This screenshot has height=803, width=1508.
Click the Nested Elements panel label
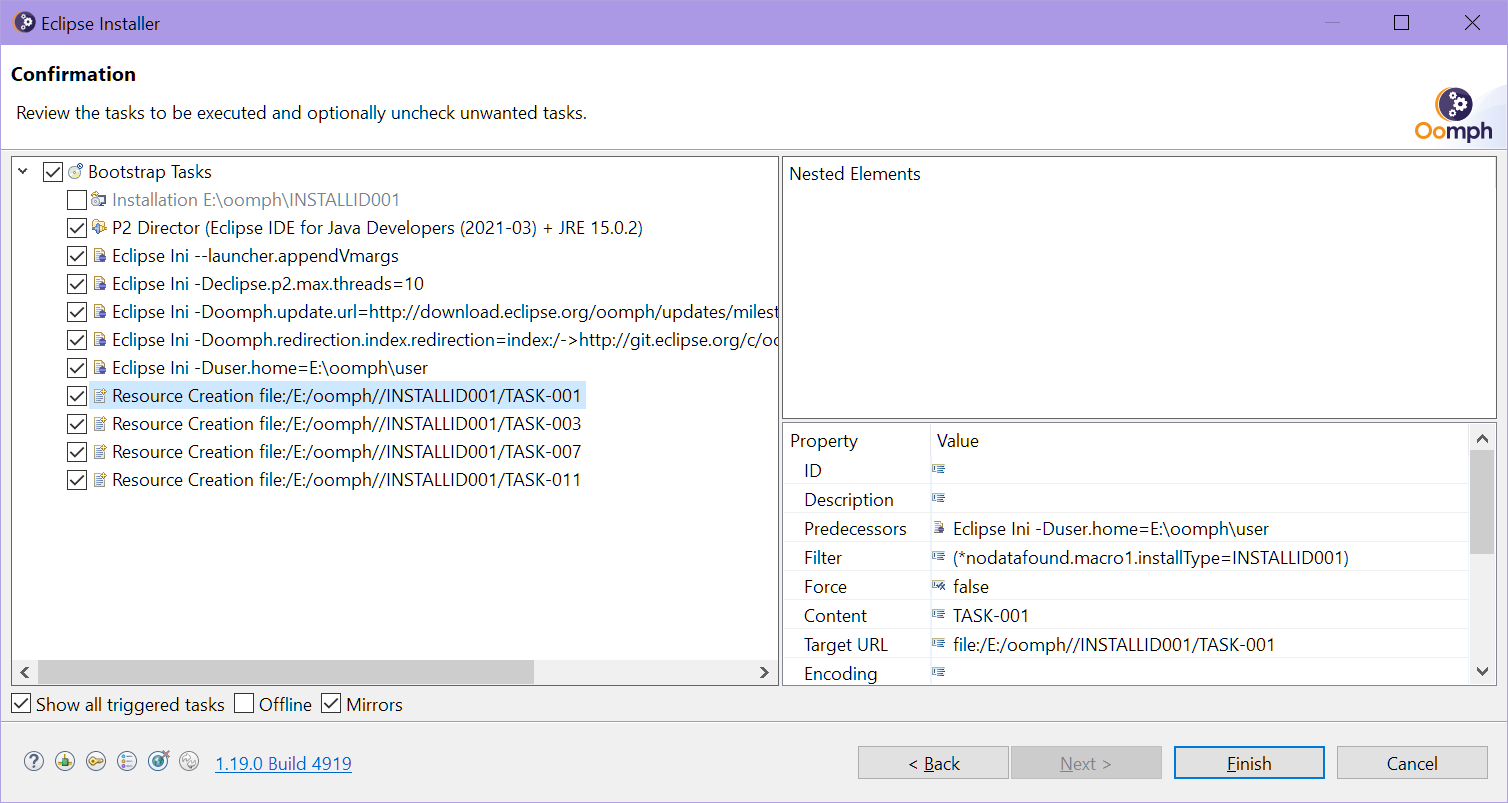click(855, 174)
